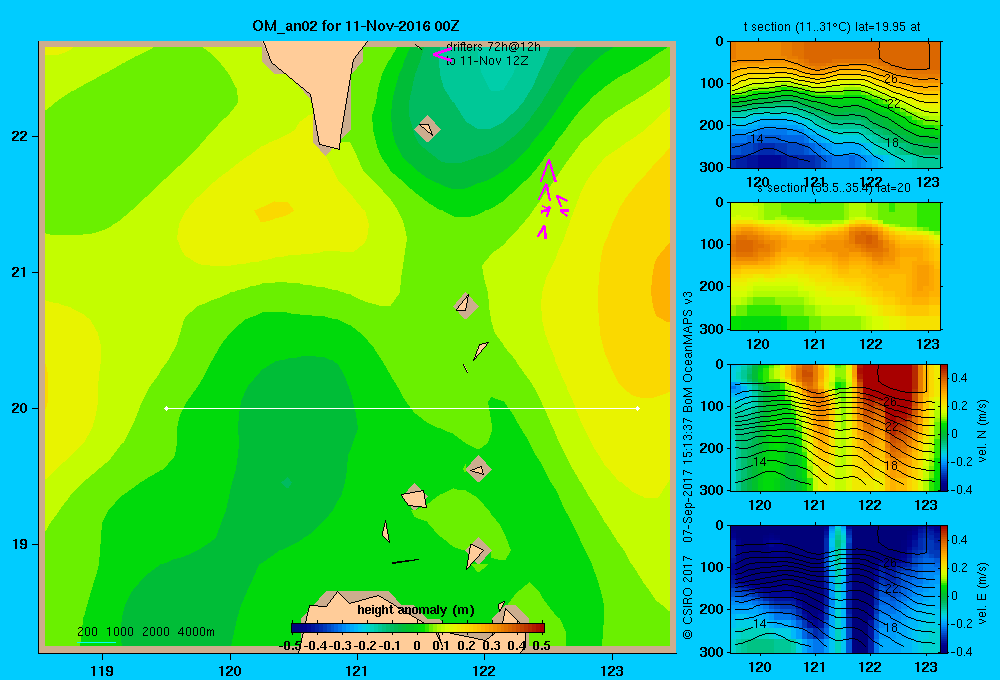Click the temperature section plot

pyautogui.click(x=835, y=105)
